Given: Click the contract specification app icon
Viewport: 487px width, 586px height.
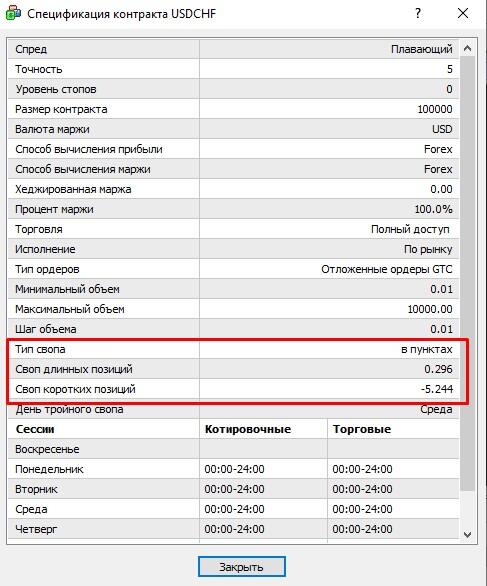Looking at the screenshot, I should (13, 13).
